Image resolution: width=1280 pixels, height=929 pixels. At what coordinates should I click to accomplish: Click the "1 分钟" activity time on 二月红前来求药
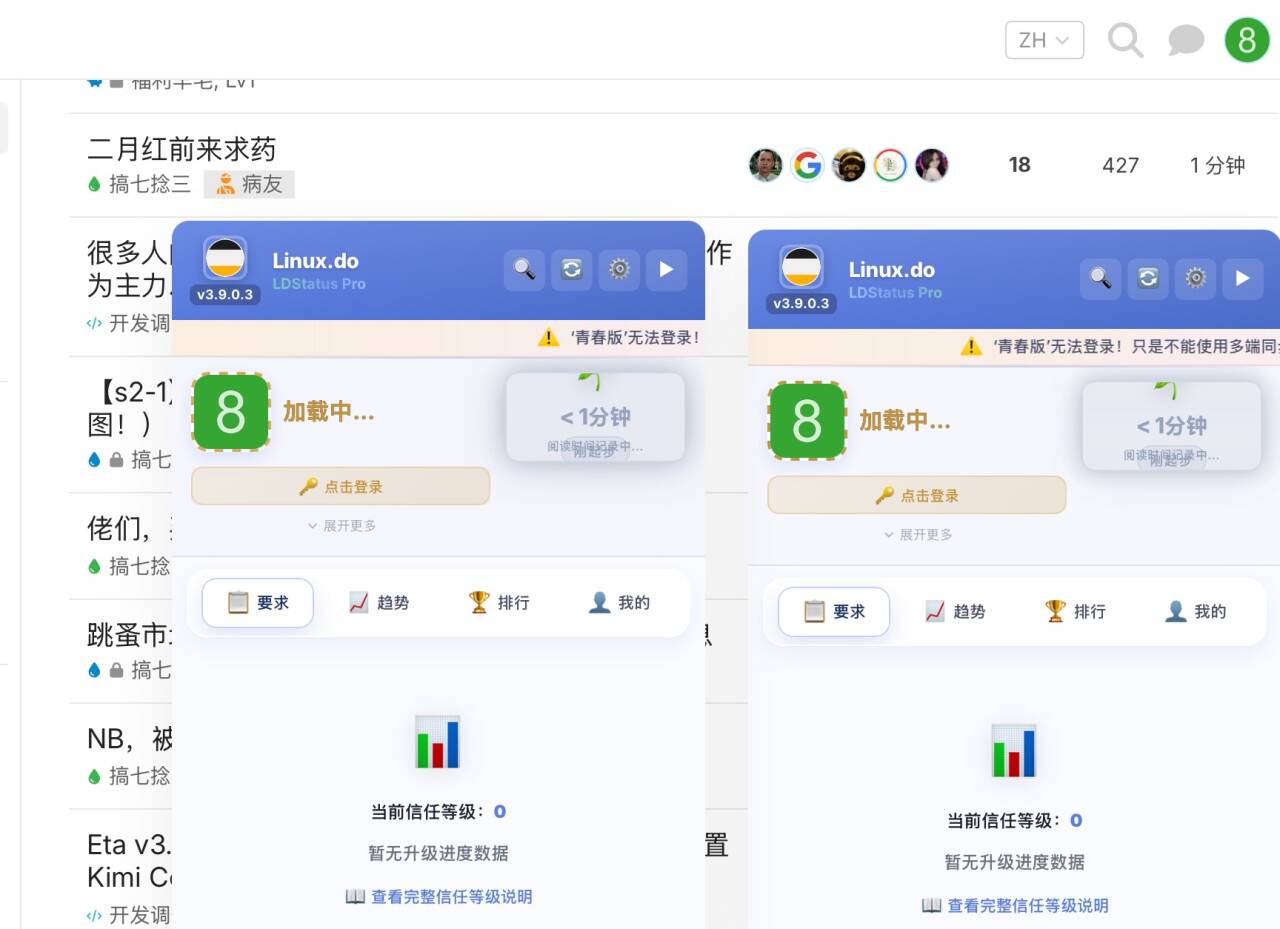[1217, 165]
